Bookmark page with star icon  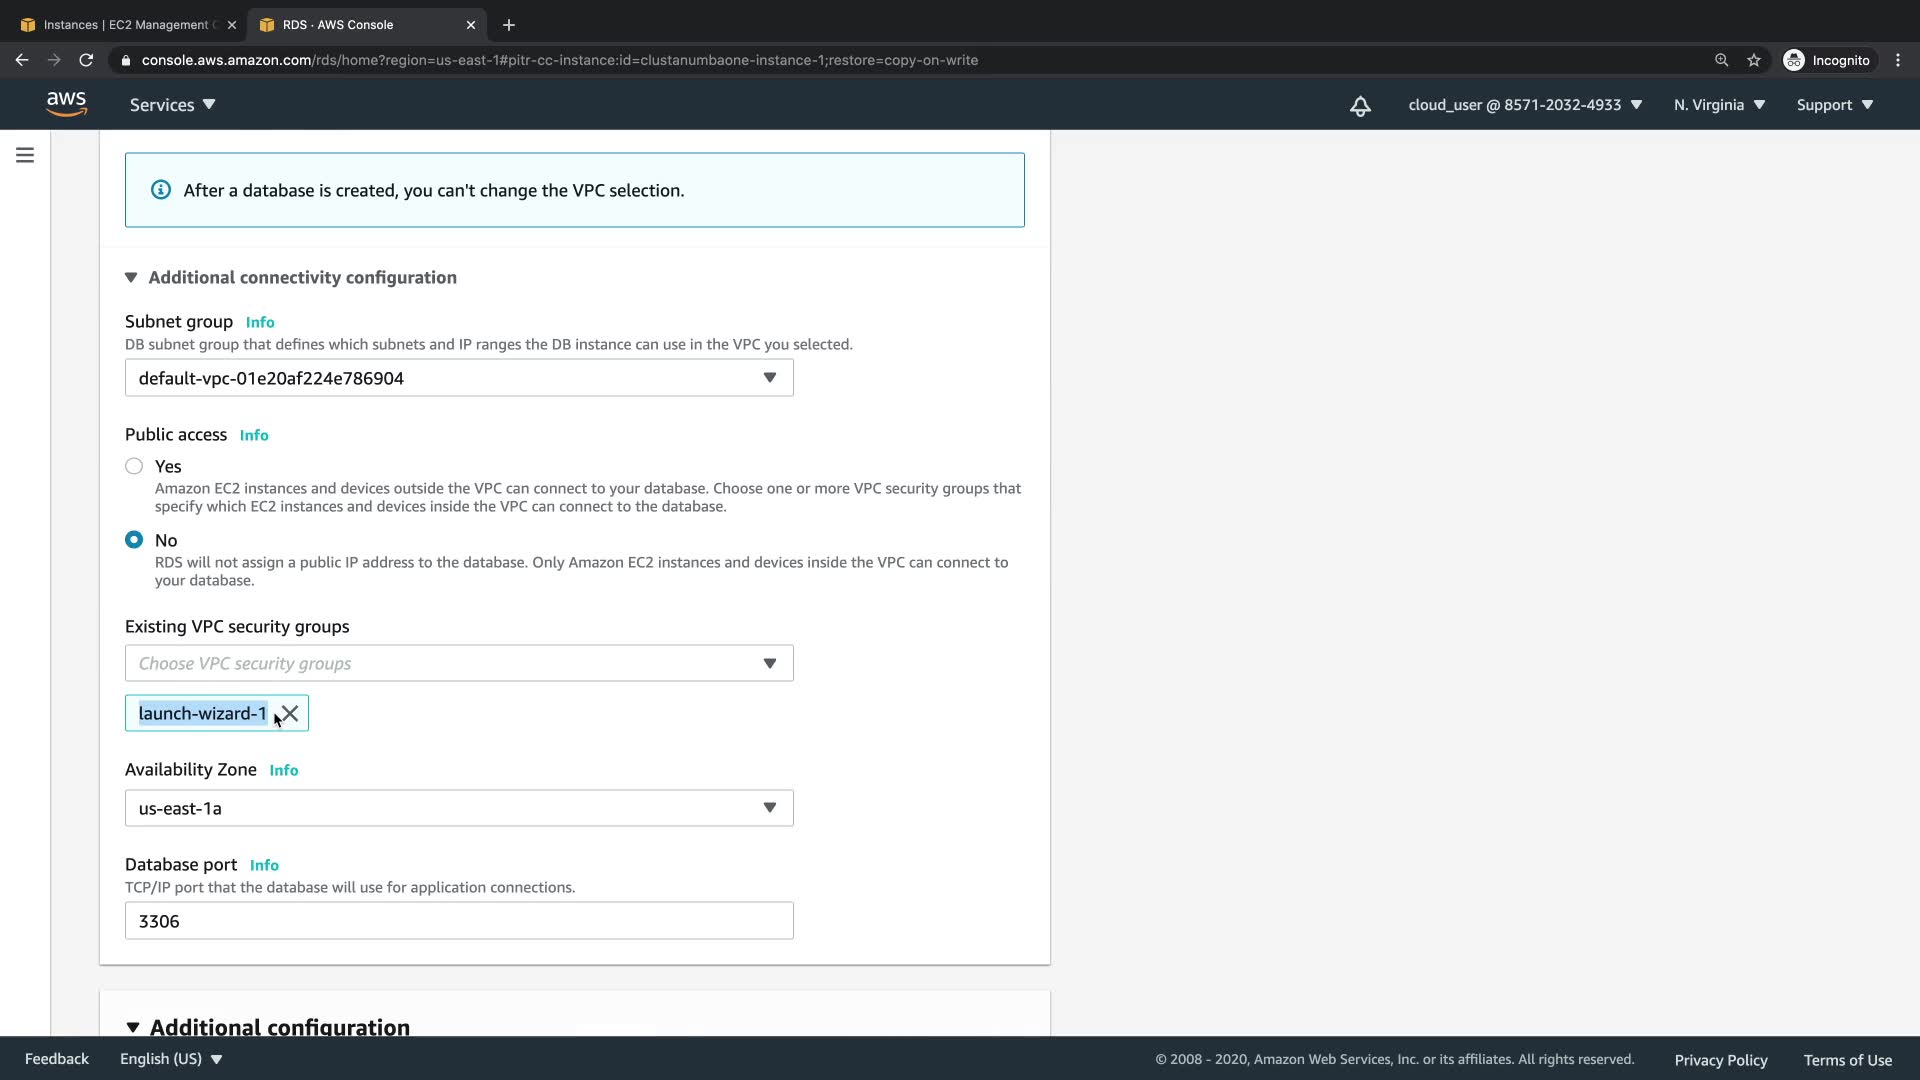coord(1754,60)
